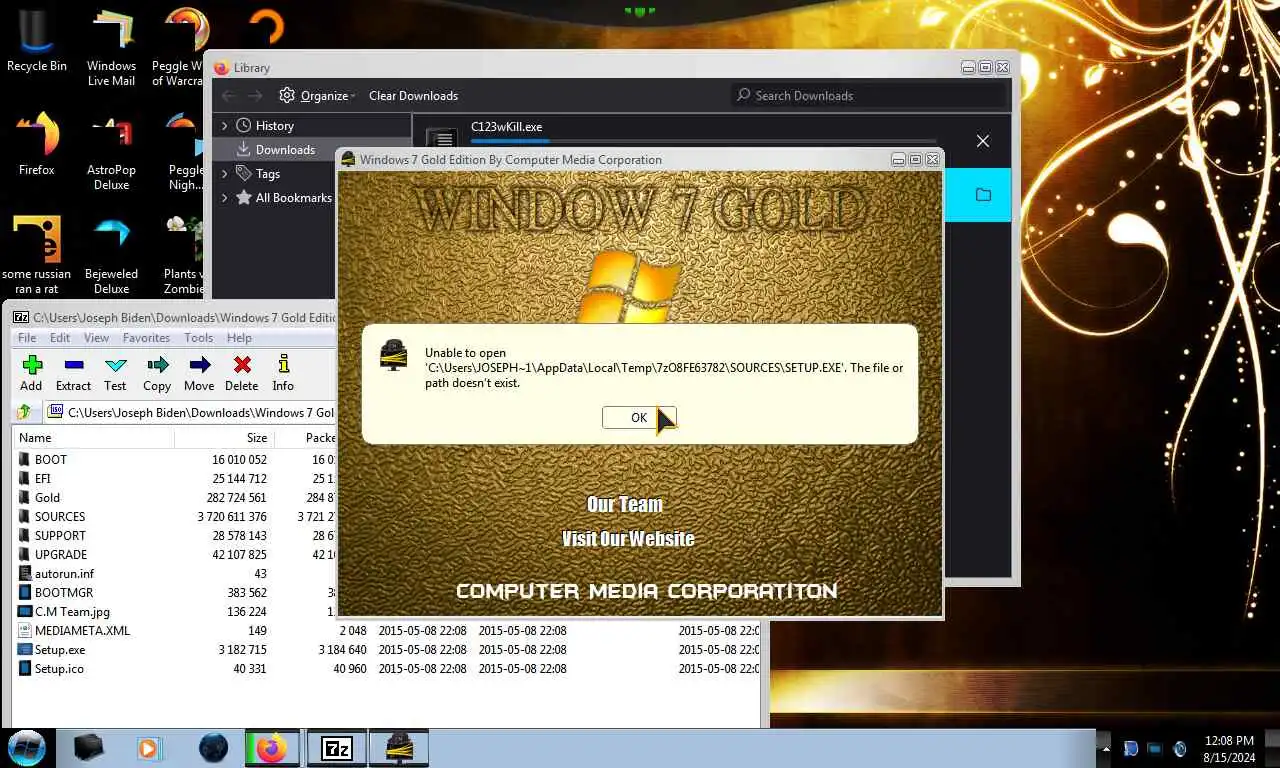Open the Help menu in 7-Zip
1280x768 pixels.
coord(239,338)
